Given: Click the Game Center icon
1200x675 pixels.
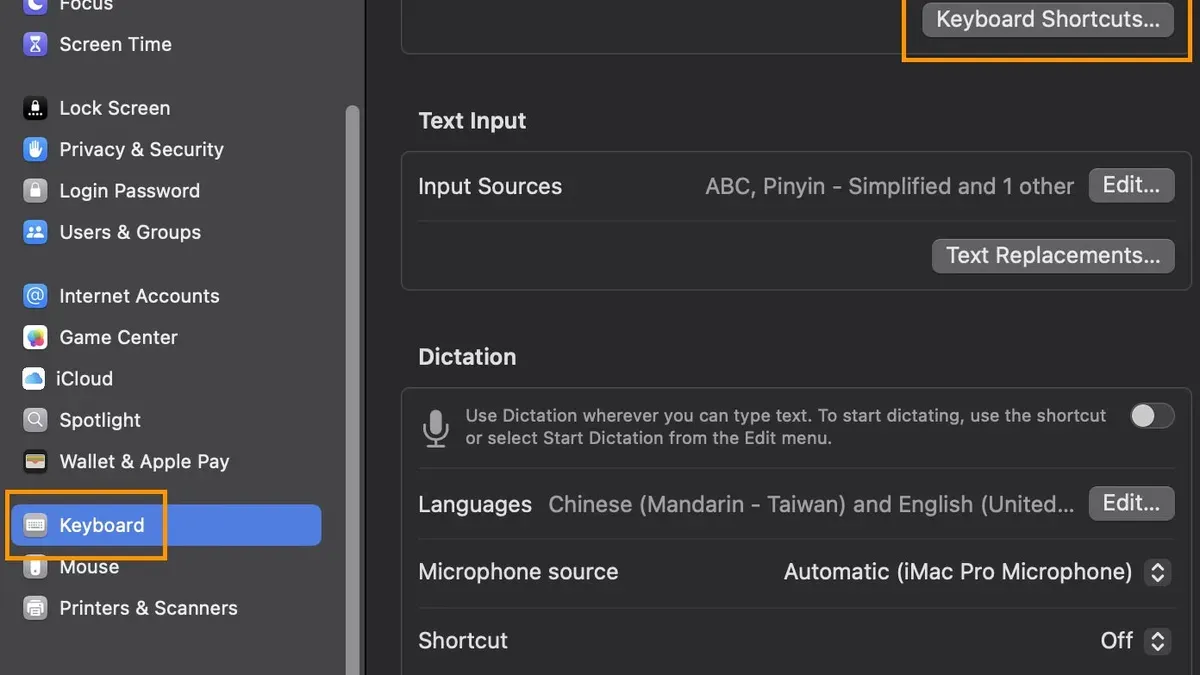Looking at the screenshot, I should click(x=36, y=337).
